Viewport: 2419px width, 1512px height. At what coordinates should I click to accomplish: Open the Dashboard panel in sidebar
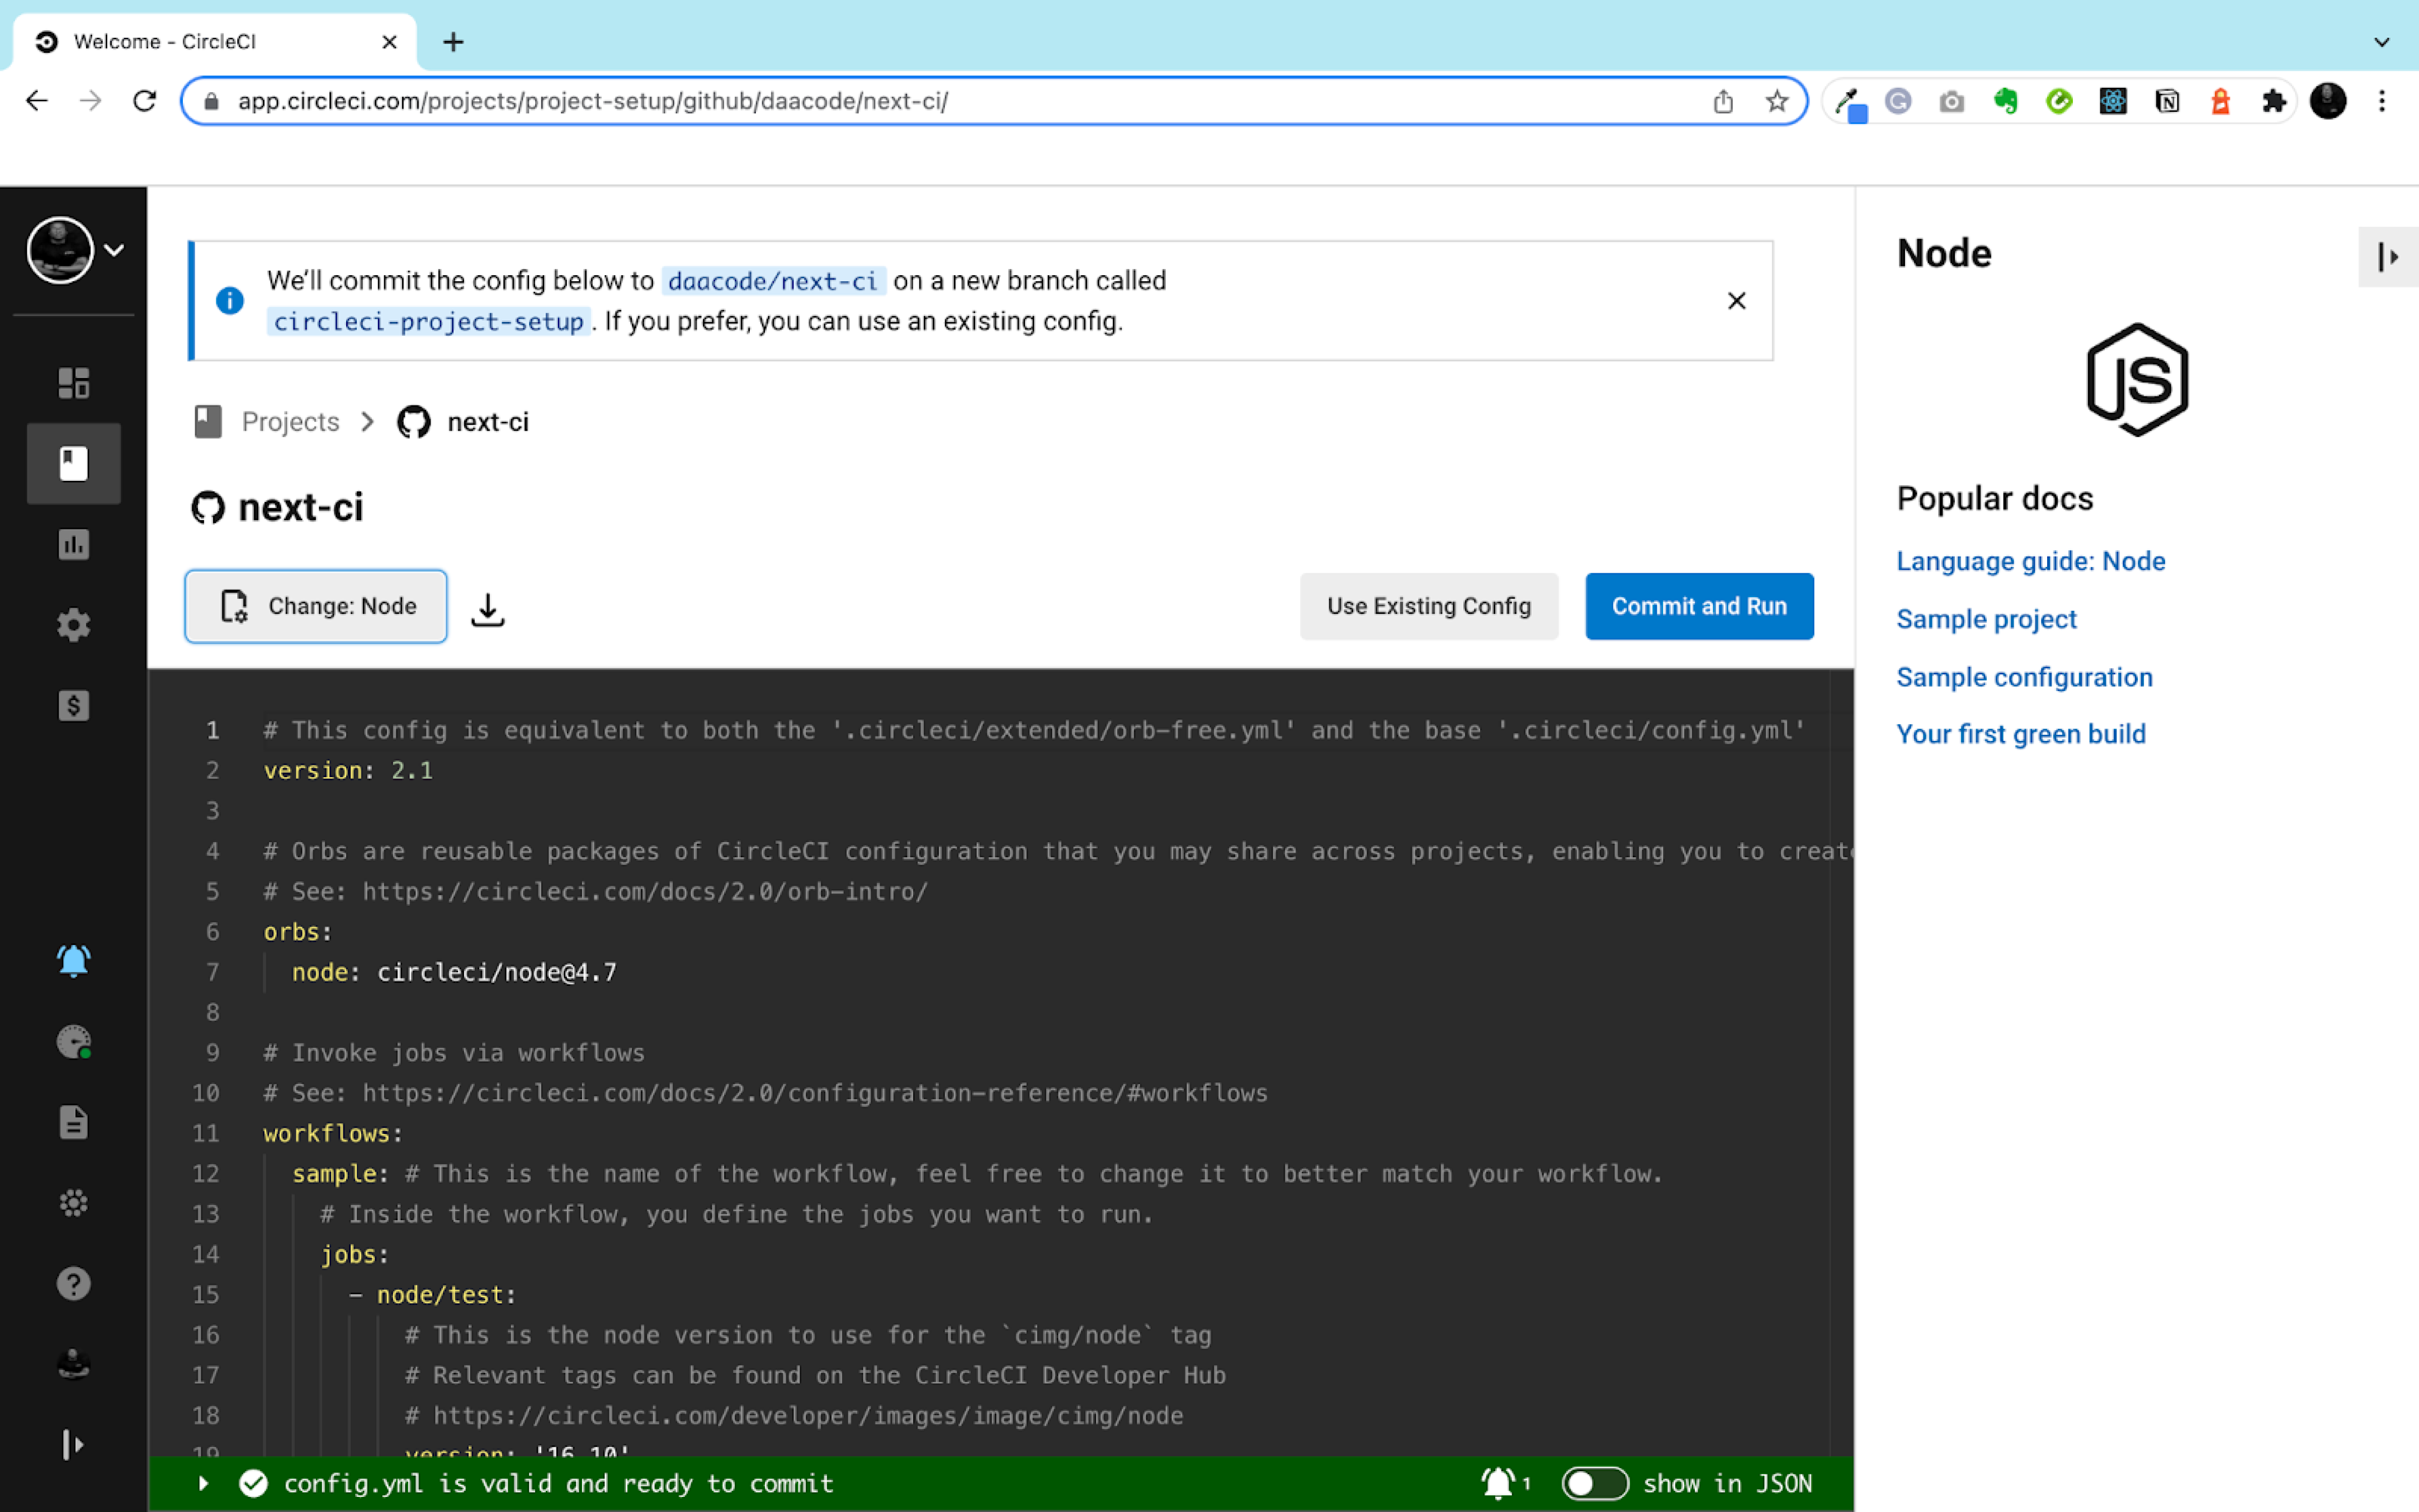coord(73,383)
